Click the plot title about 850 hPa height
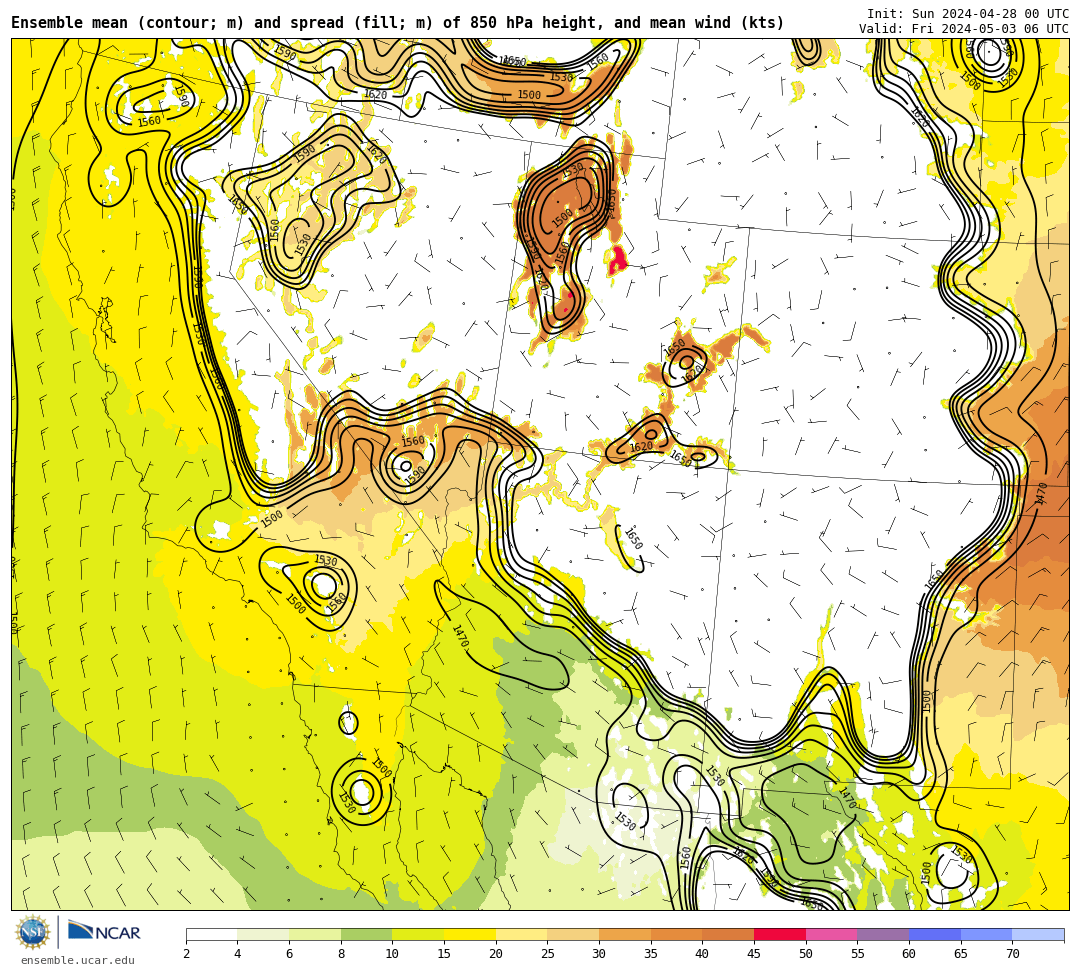This screenshot has height=973, width=1080. 397,23
